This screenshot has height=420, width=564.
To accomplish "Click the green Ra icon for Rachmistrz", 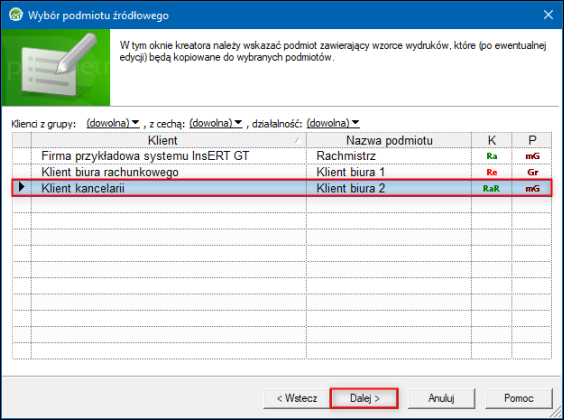I will [x=492, y=156].
